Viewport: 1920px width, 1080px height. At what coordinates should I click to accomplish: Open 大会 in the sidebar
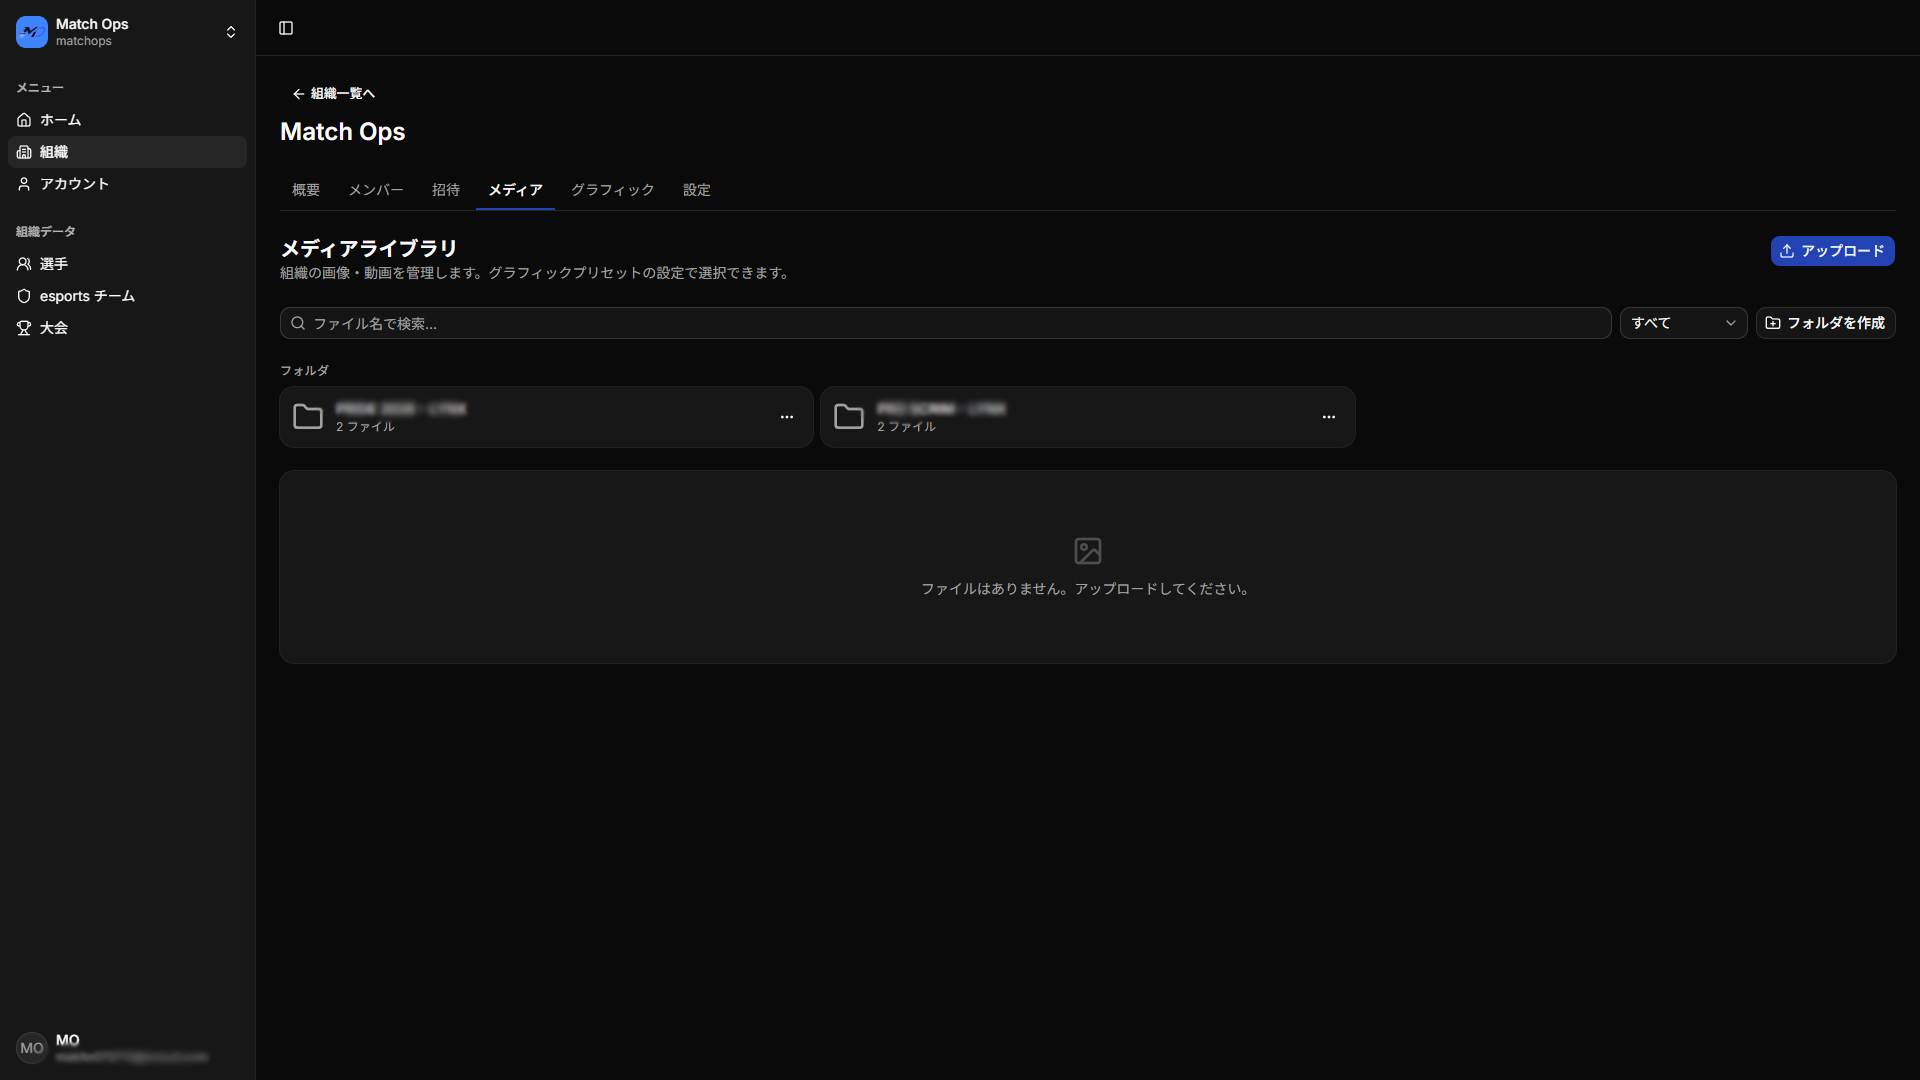tap(127, 328)
